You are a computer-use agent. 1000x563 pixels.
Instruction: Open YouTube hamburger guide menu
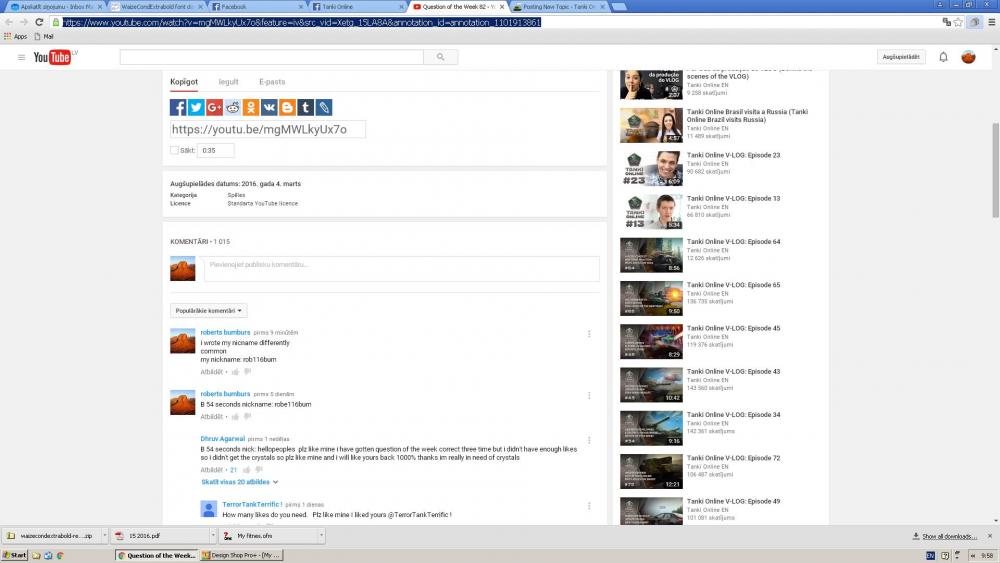pyautogui.click(x=21, y=57)
